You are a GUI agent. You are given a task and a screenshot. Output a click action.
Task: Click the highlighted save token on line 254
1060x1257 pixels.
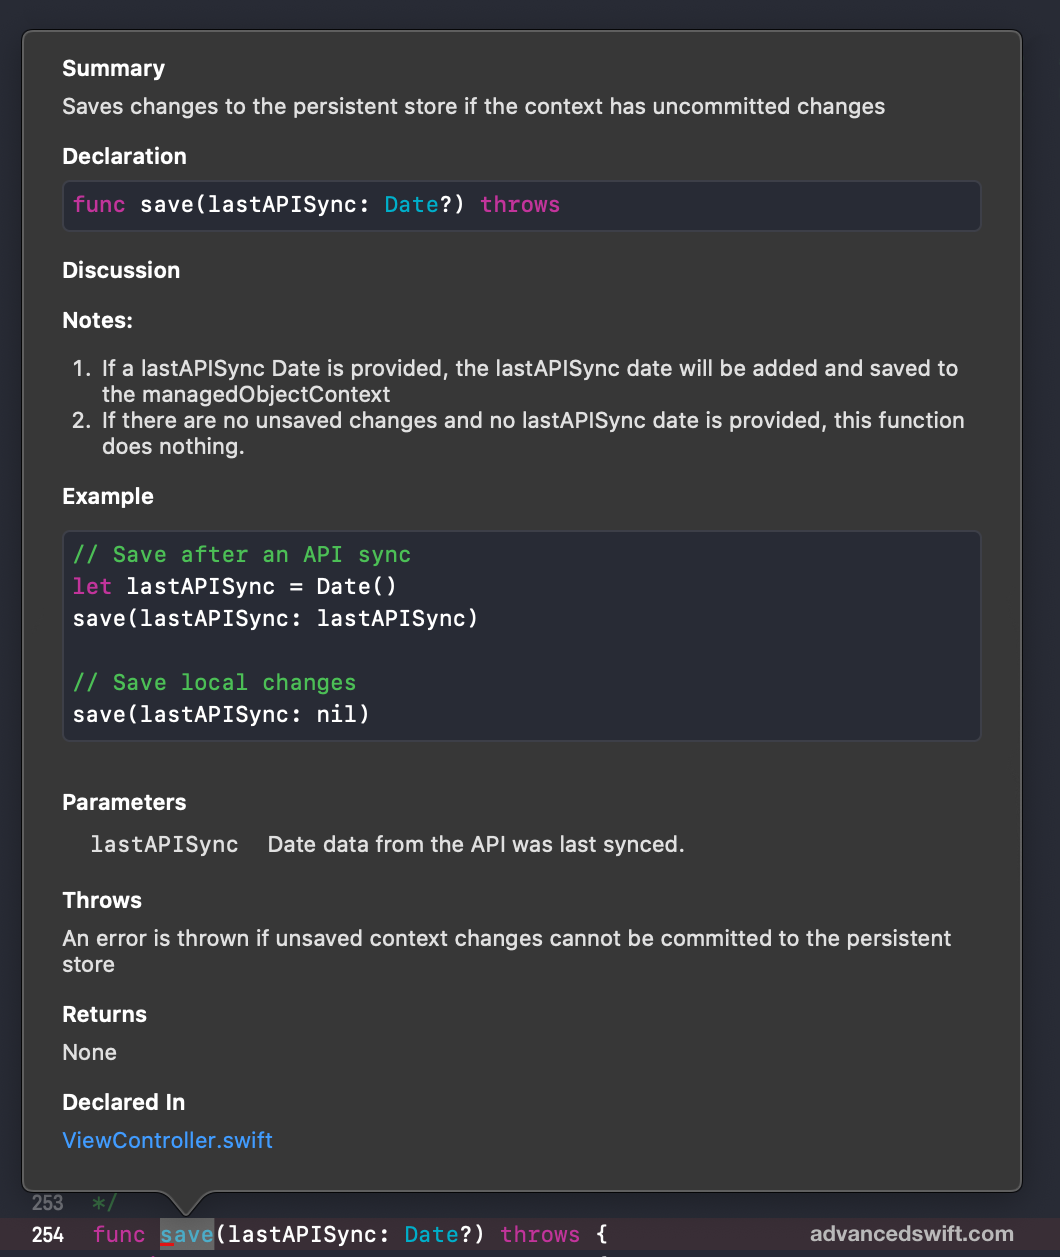coord(186,1234)
